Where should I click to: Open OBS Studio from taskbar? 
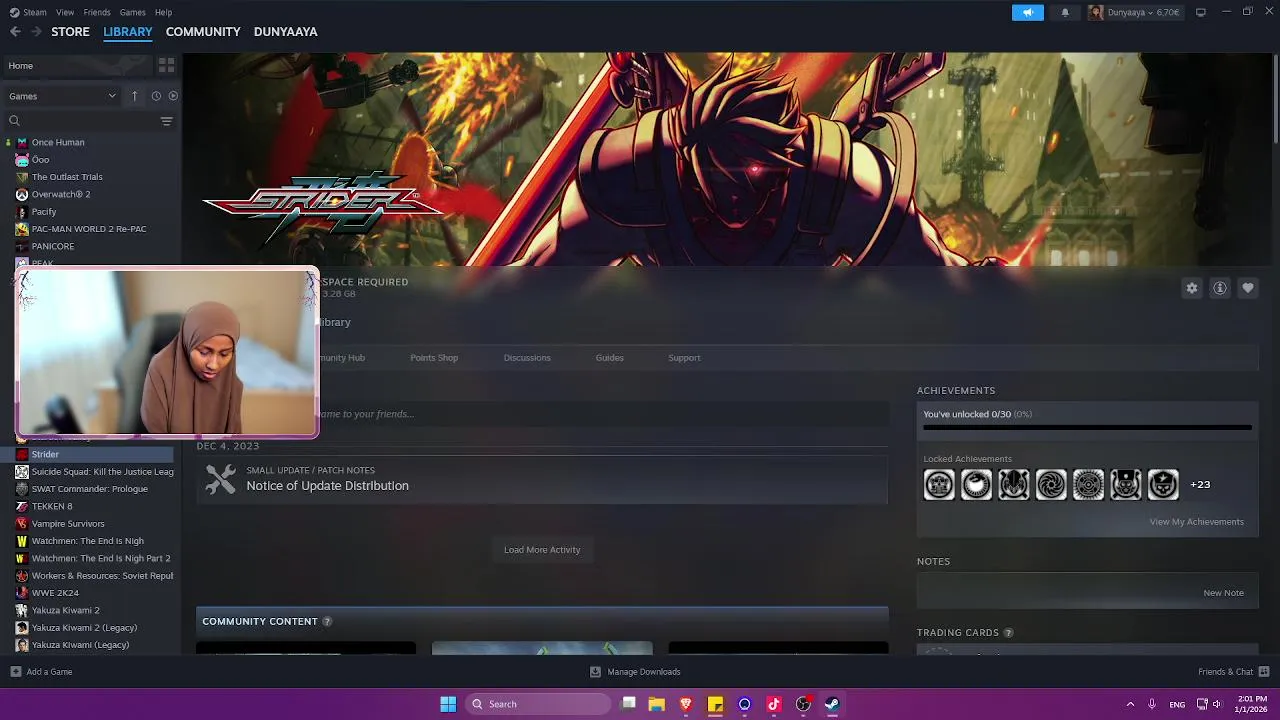pyautogui.click(x=803, y=704)
